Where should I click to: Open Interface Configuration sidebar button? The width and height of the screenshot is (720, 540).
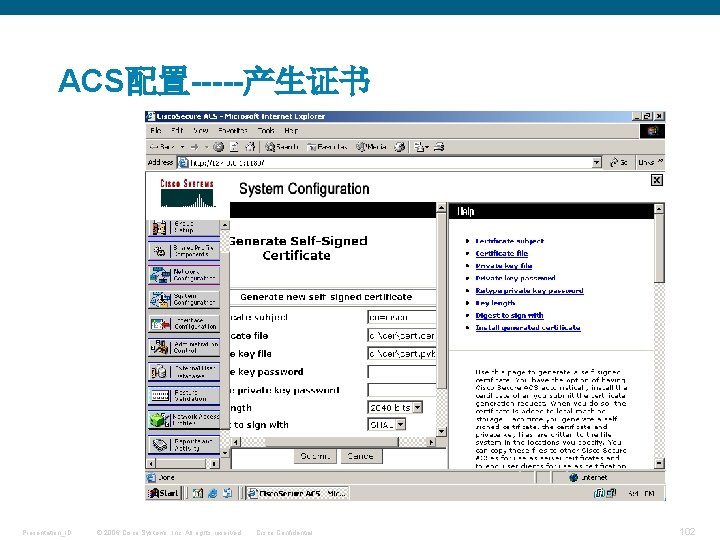click(x=184, y=324)
